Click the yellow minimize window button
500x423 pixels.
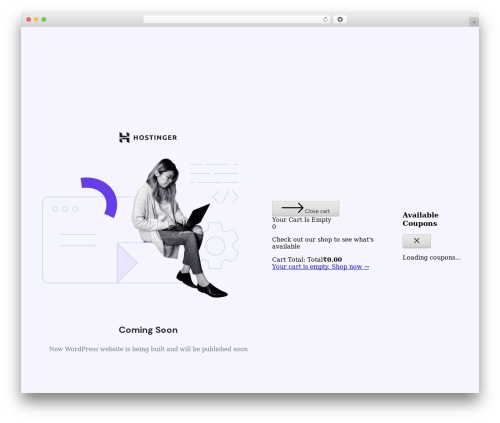(36, 19)
